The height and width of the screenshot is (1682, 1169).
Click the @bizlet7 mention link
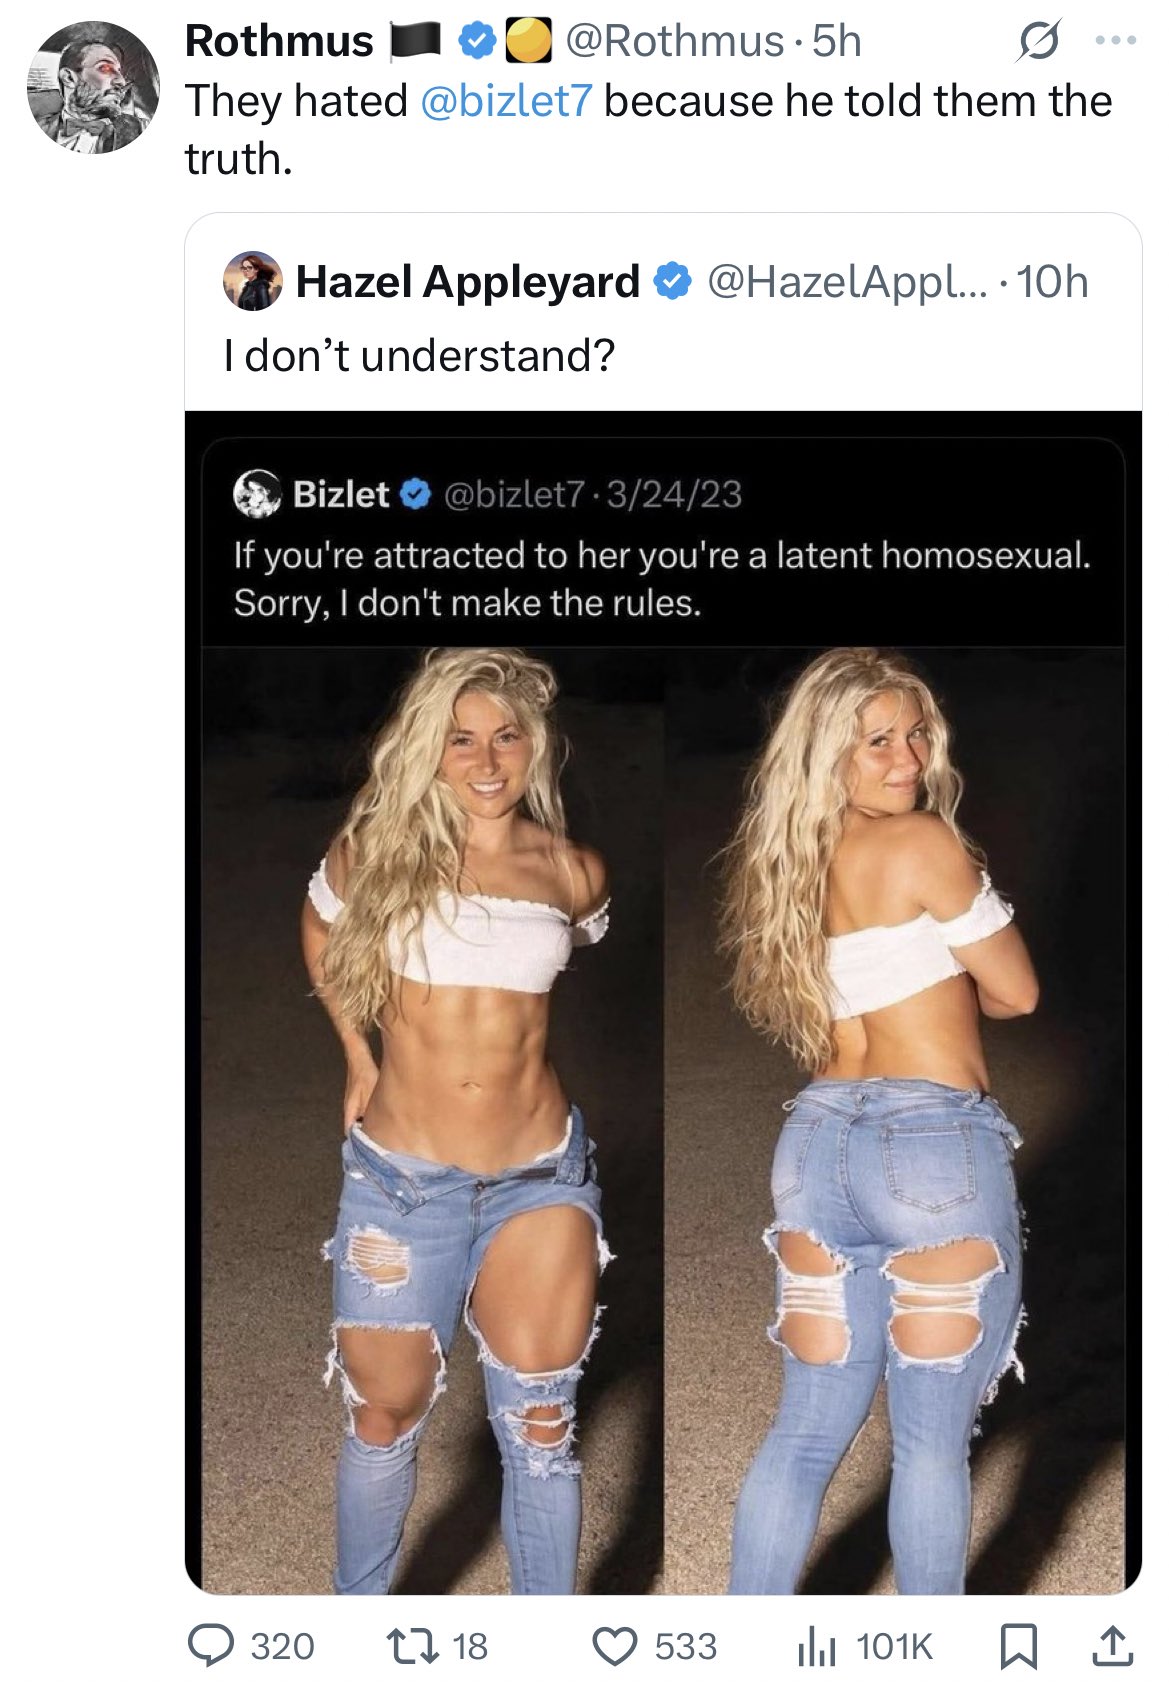(x=507, y=101)
